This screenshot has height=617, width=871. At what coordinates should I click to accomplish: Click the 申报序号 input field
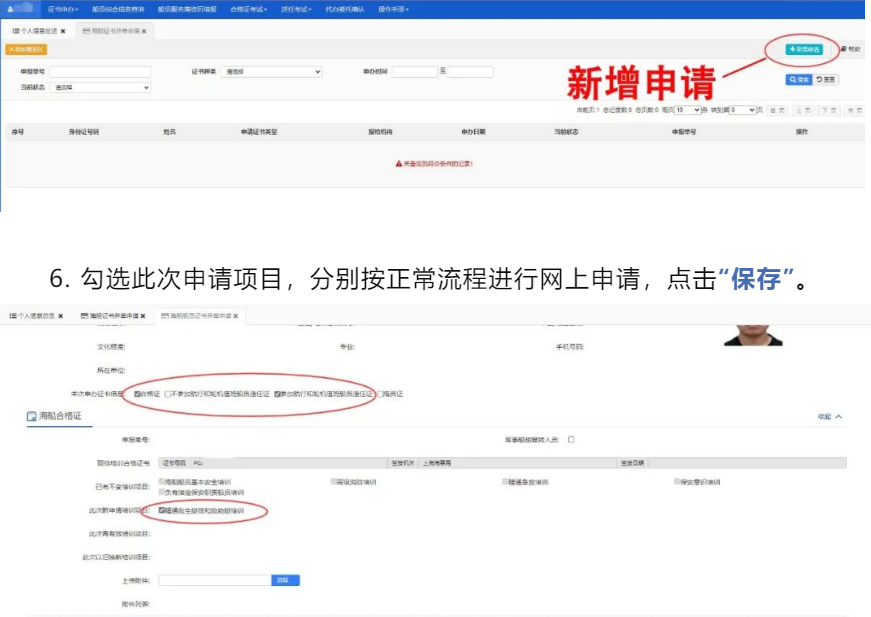[x=100, y=72]
